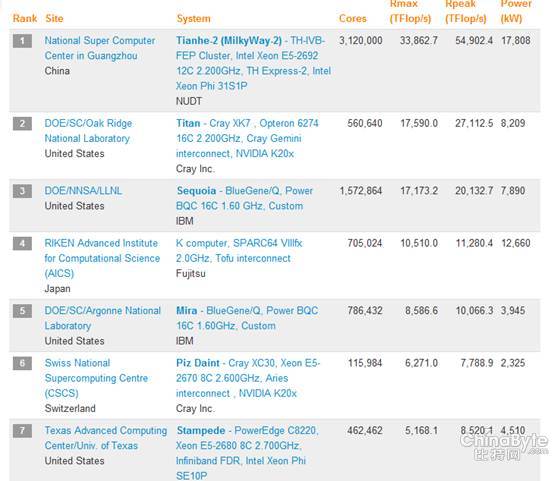Select the Rpeak value 20,132.7
Image resolution: width=554 pixels, height=481 pixels.
point(474,191)
